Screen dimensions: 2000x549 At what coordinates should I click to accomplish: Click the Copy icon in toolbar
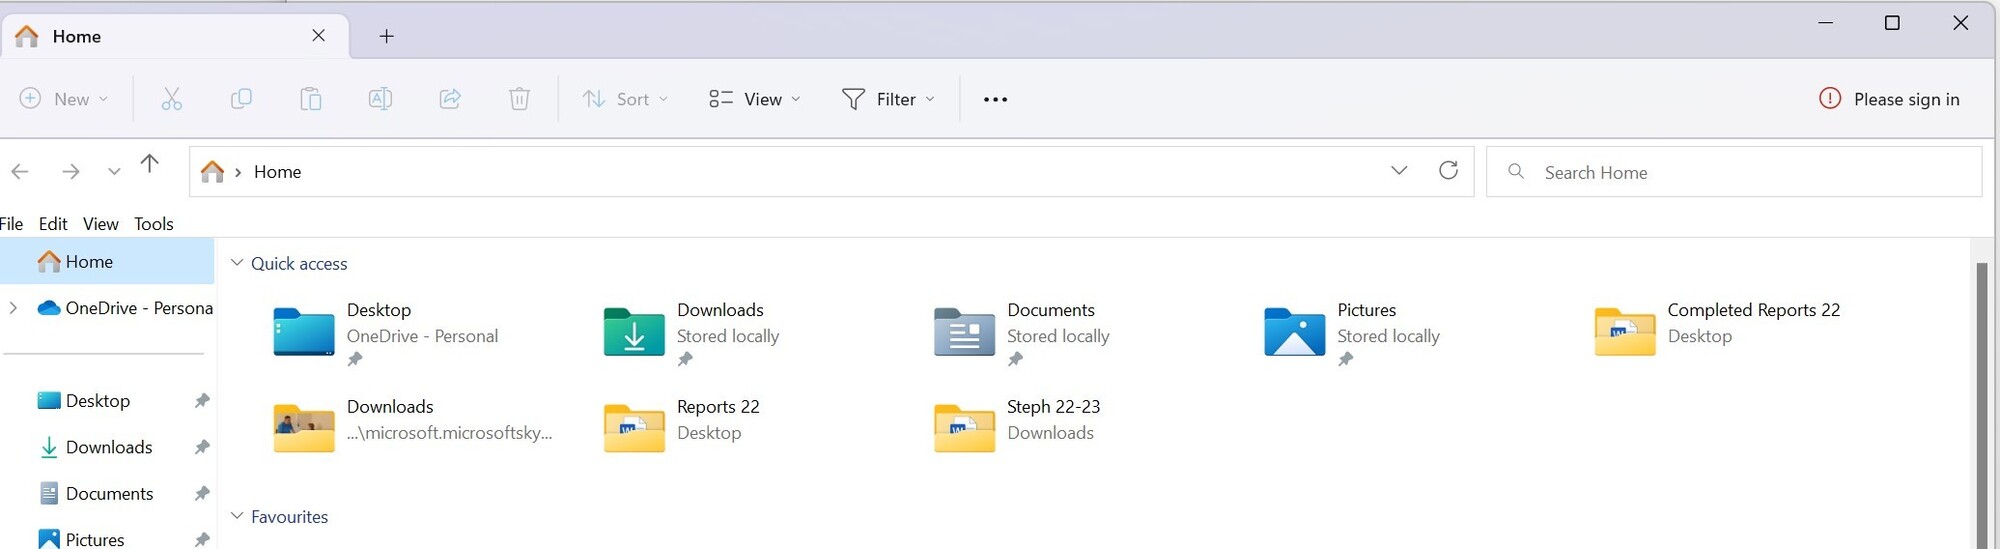(241, 99)
